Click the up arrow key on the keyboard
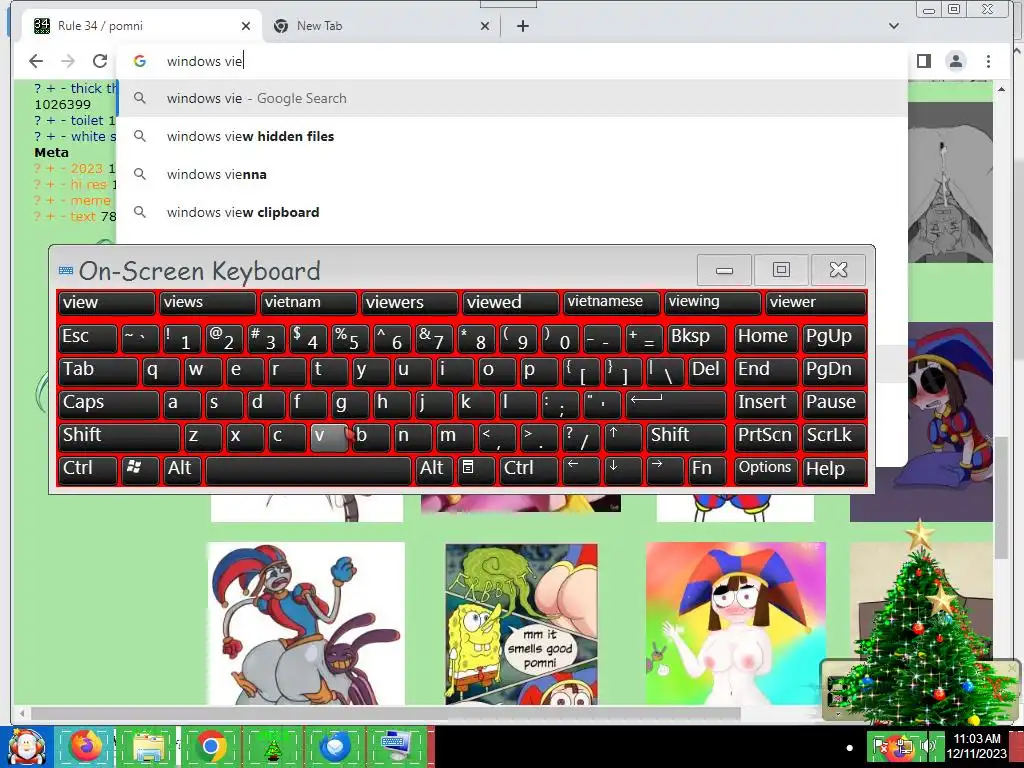Viewport: 1024px width, 768px height. [x=622, y=436]
